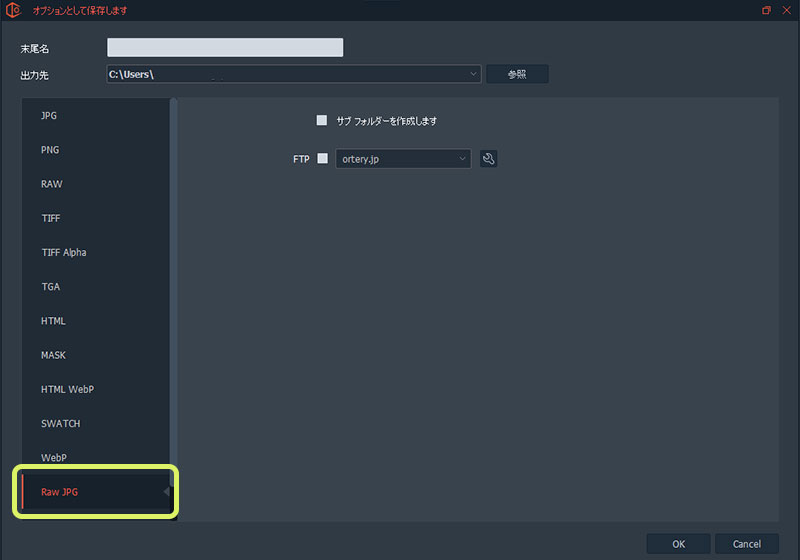Choose the TIFF Alpha format
Image resolution: width=800 pixels, height=560 pixels.
[x=63, y=252]
